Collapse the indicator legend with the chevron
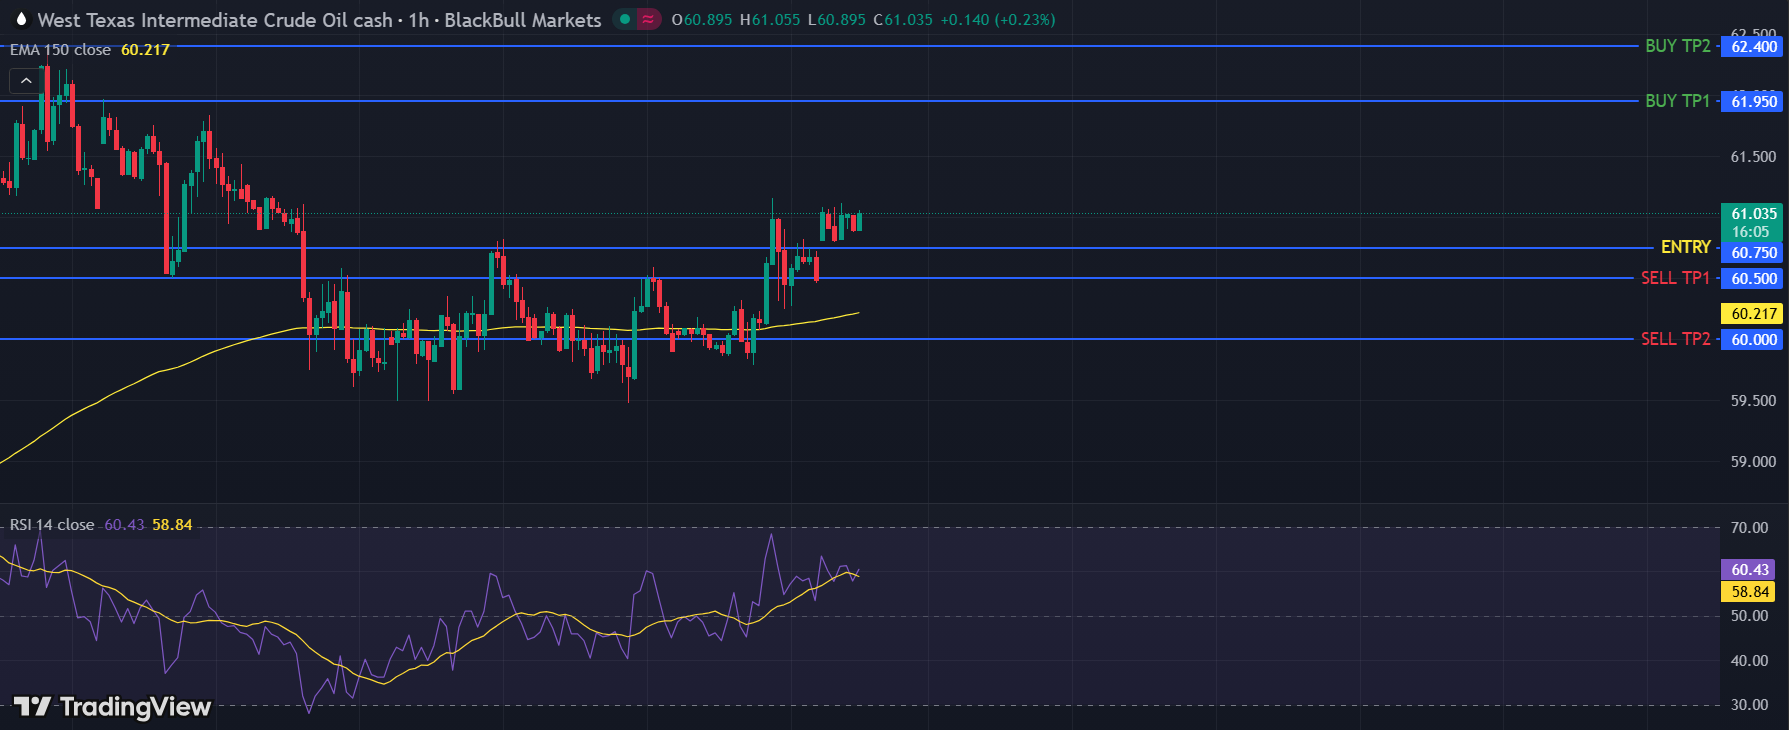The height and width of the screenshot is (730, 1789). pos(26,81)
